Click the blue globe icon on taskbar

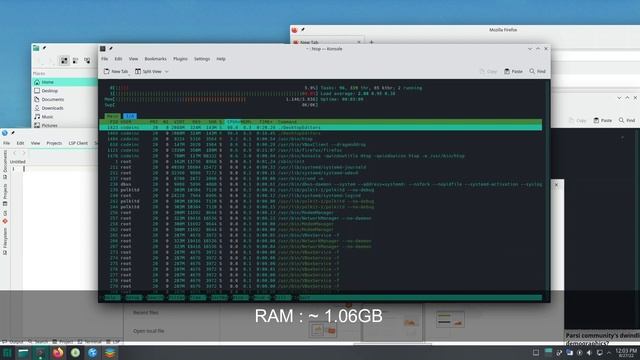click(x=93, y=353)
